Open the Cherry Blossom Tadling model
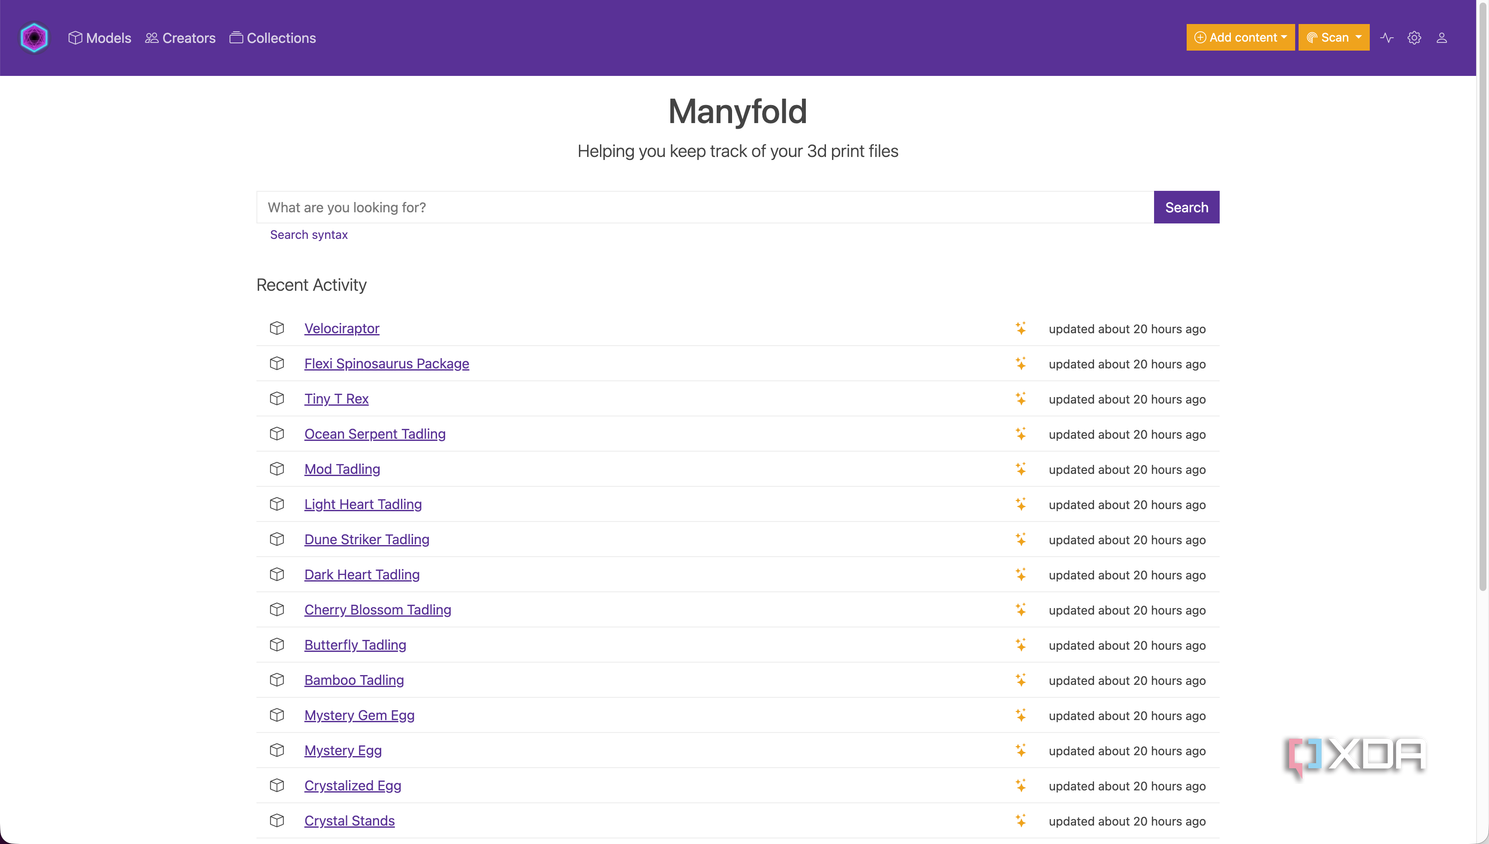Viewport: 1489px width, 844px height. point(378,610)
